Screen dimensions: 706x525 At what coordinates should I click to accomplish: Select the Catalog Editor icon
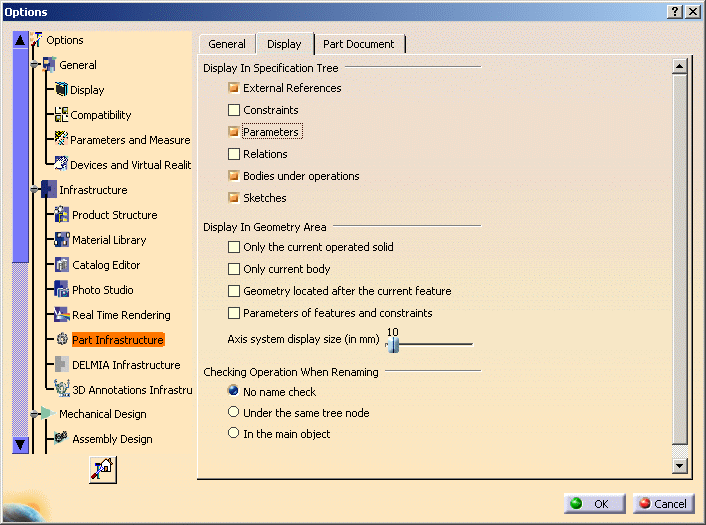62,265
